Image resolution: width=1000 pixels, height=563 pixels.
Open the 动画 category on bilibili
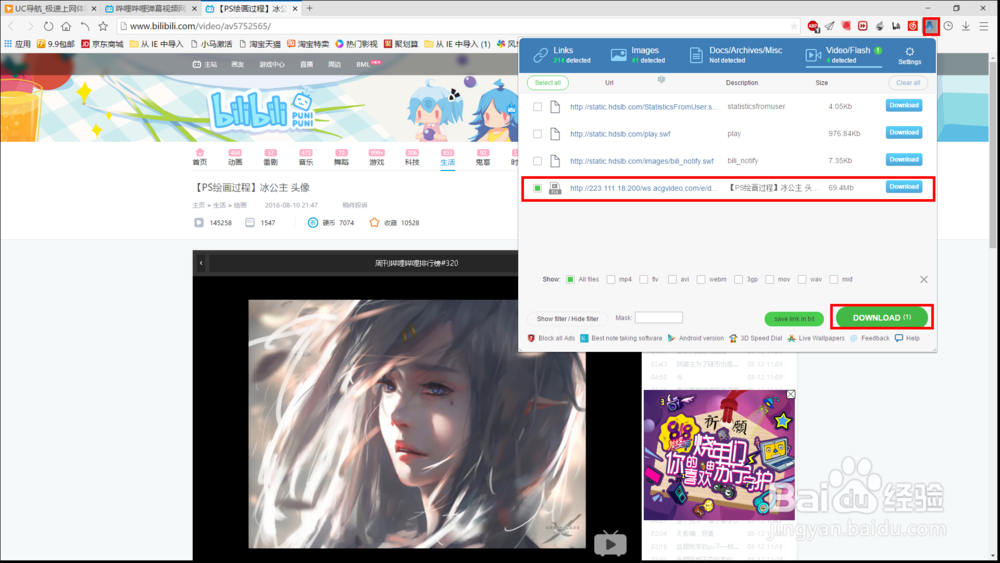(235, 157)
